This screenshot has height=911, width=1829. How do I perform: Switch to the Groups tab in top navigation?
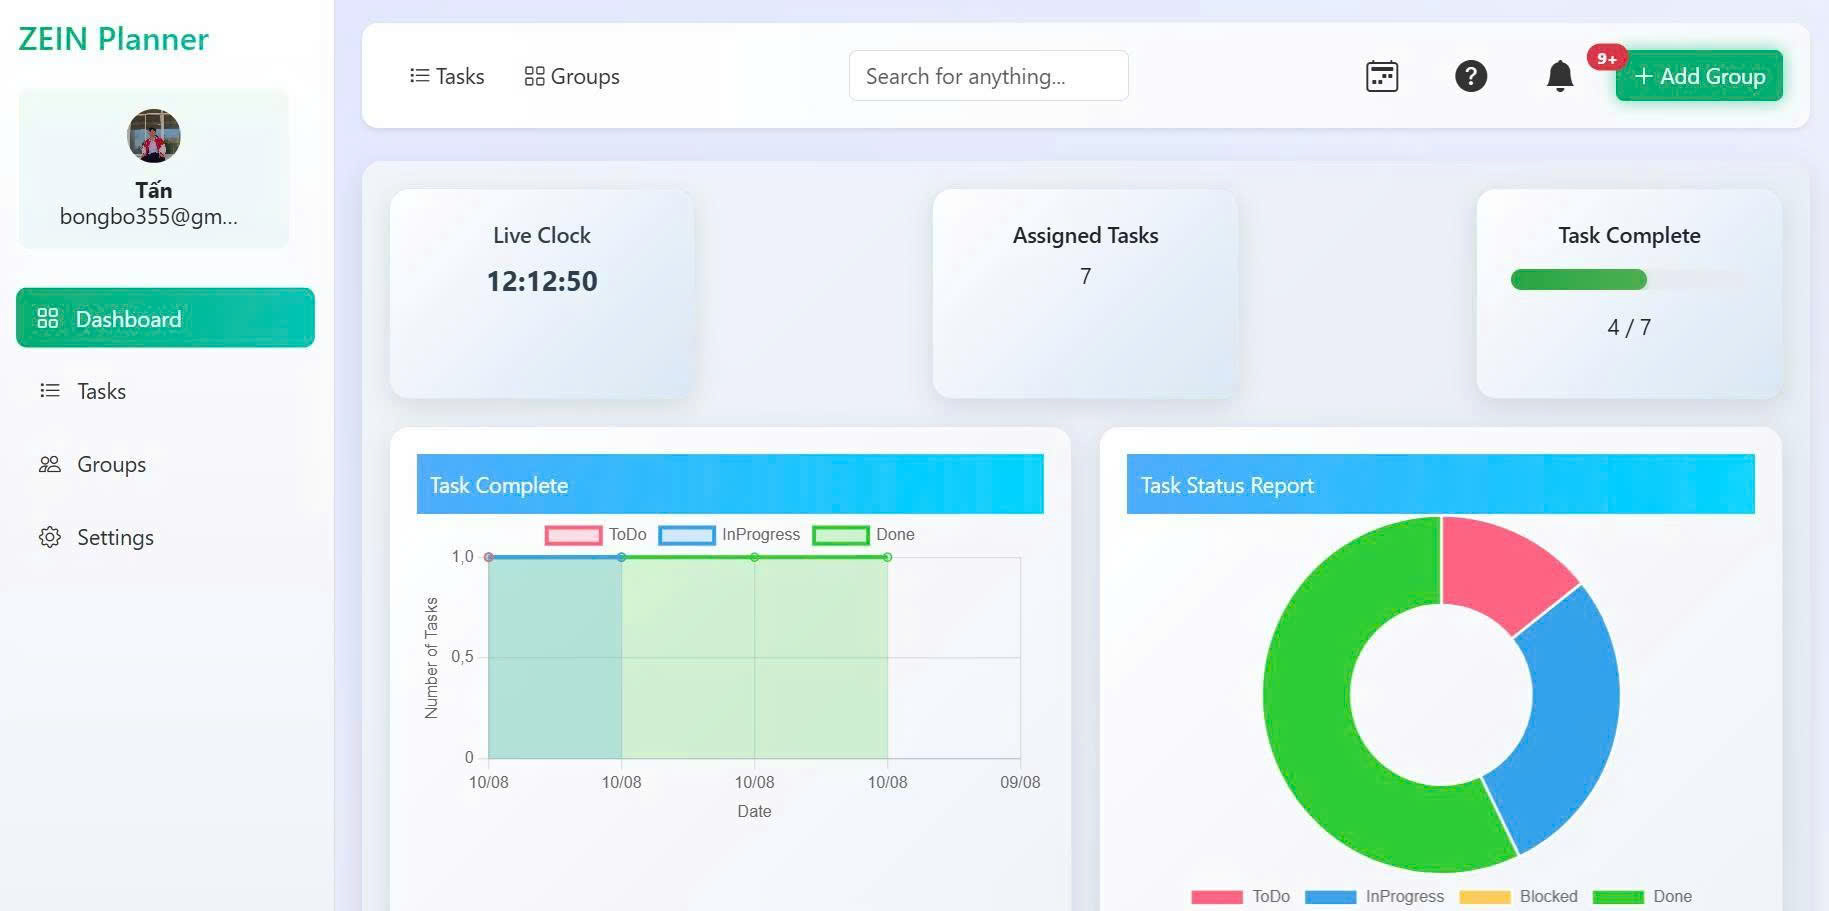click(x=571, y=75)
